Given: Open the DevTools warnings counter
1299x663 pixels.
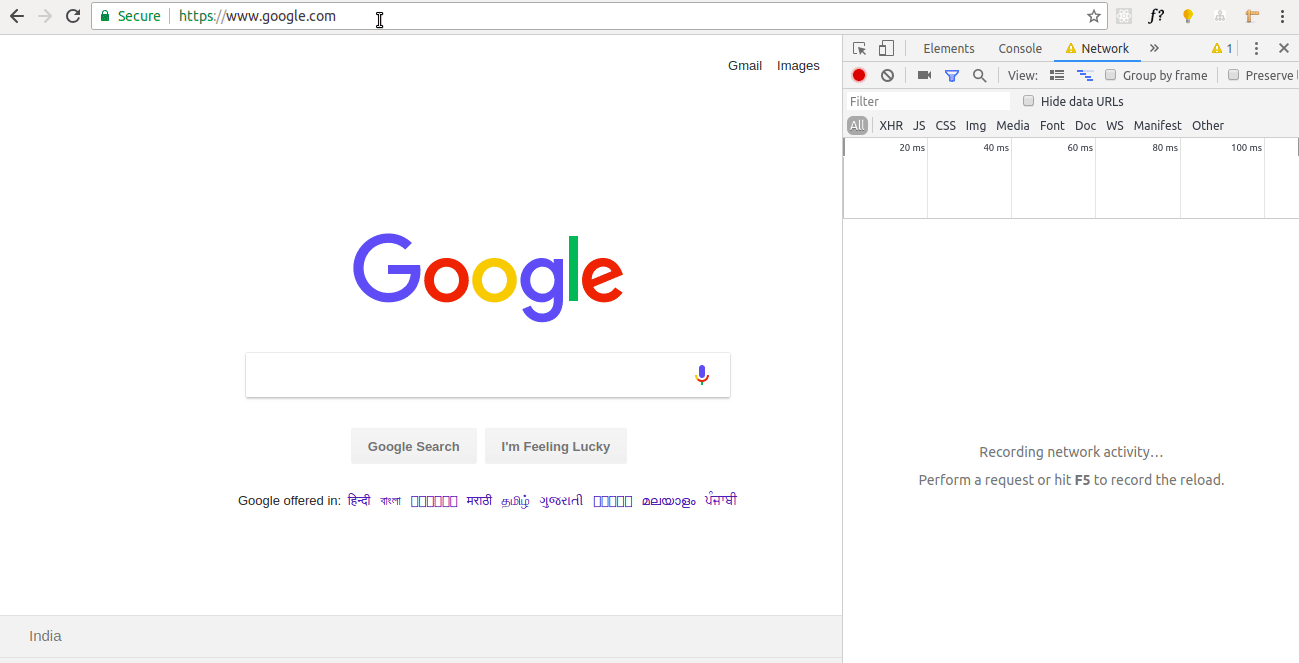Looking at the screenshot, I should (1222, 48).
